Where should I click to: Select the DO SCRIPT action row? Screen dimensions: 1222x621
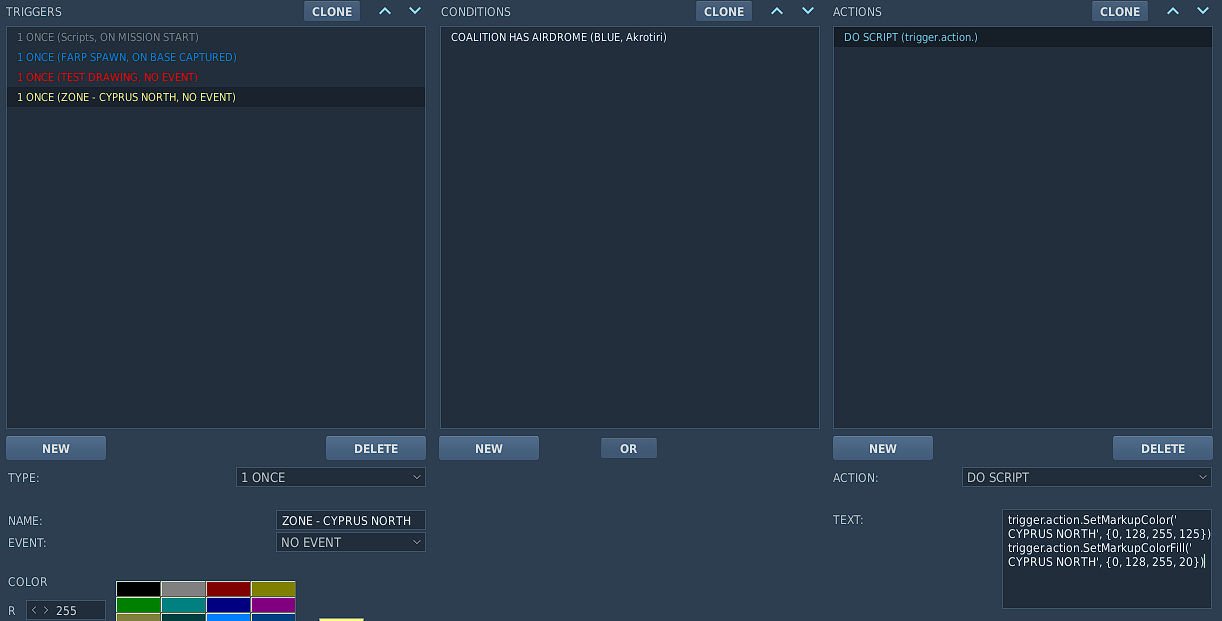tap(1022, 37)
